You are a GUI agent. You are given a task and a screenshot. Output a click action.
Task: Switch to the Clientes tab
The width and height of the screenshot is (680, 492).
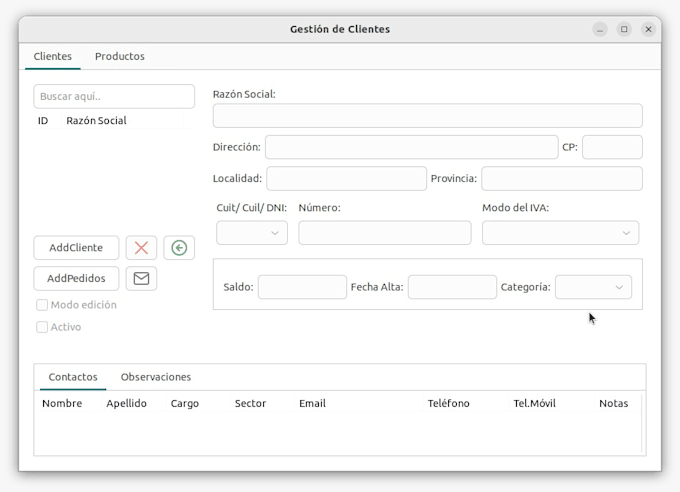[52, 56]
